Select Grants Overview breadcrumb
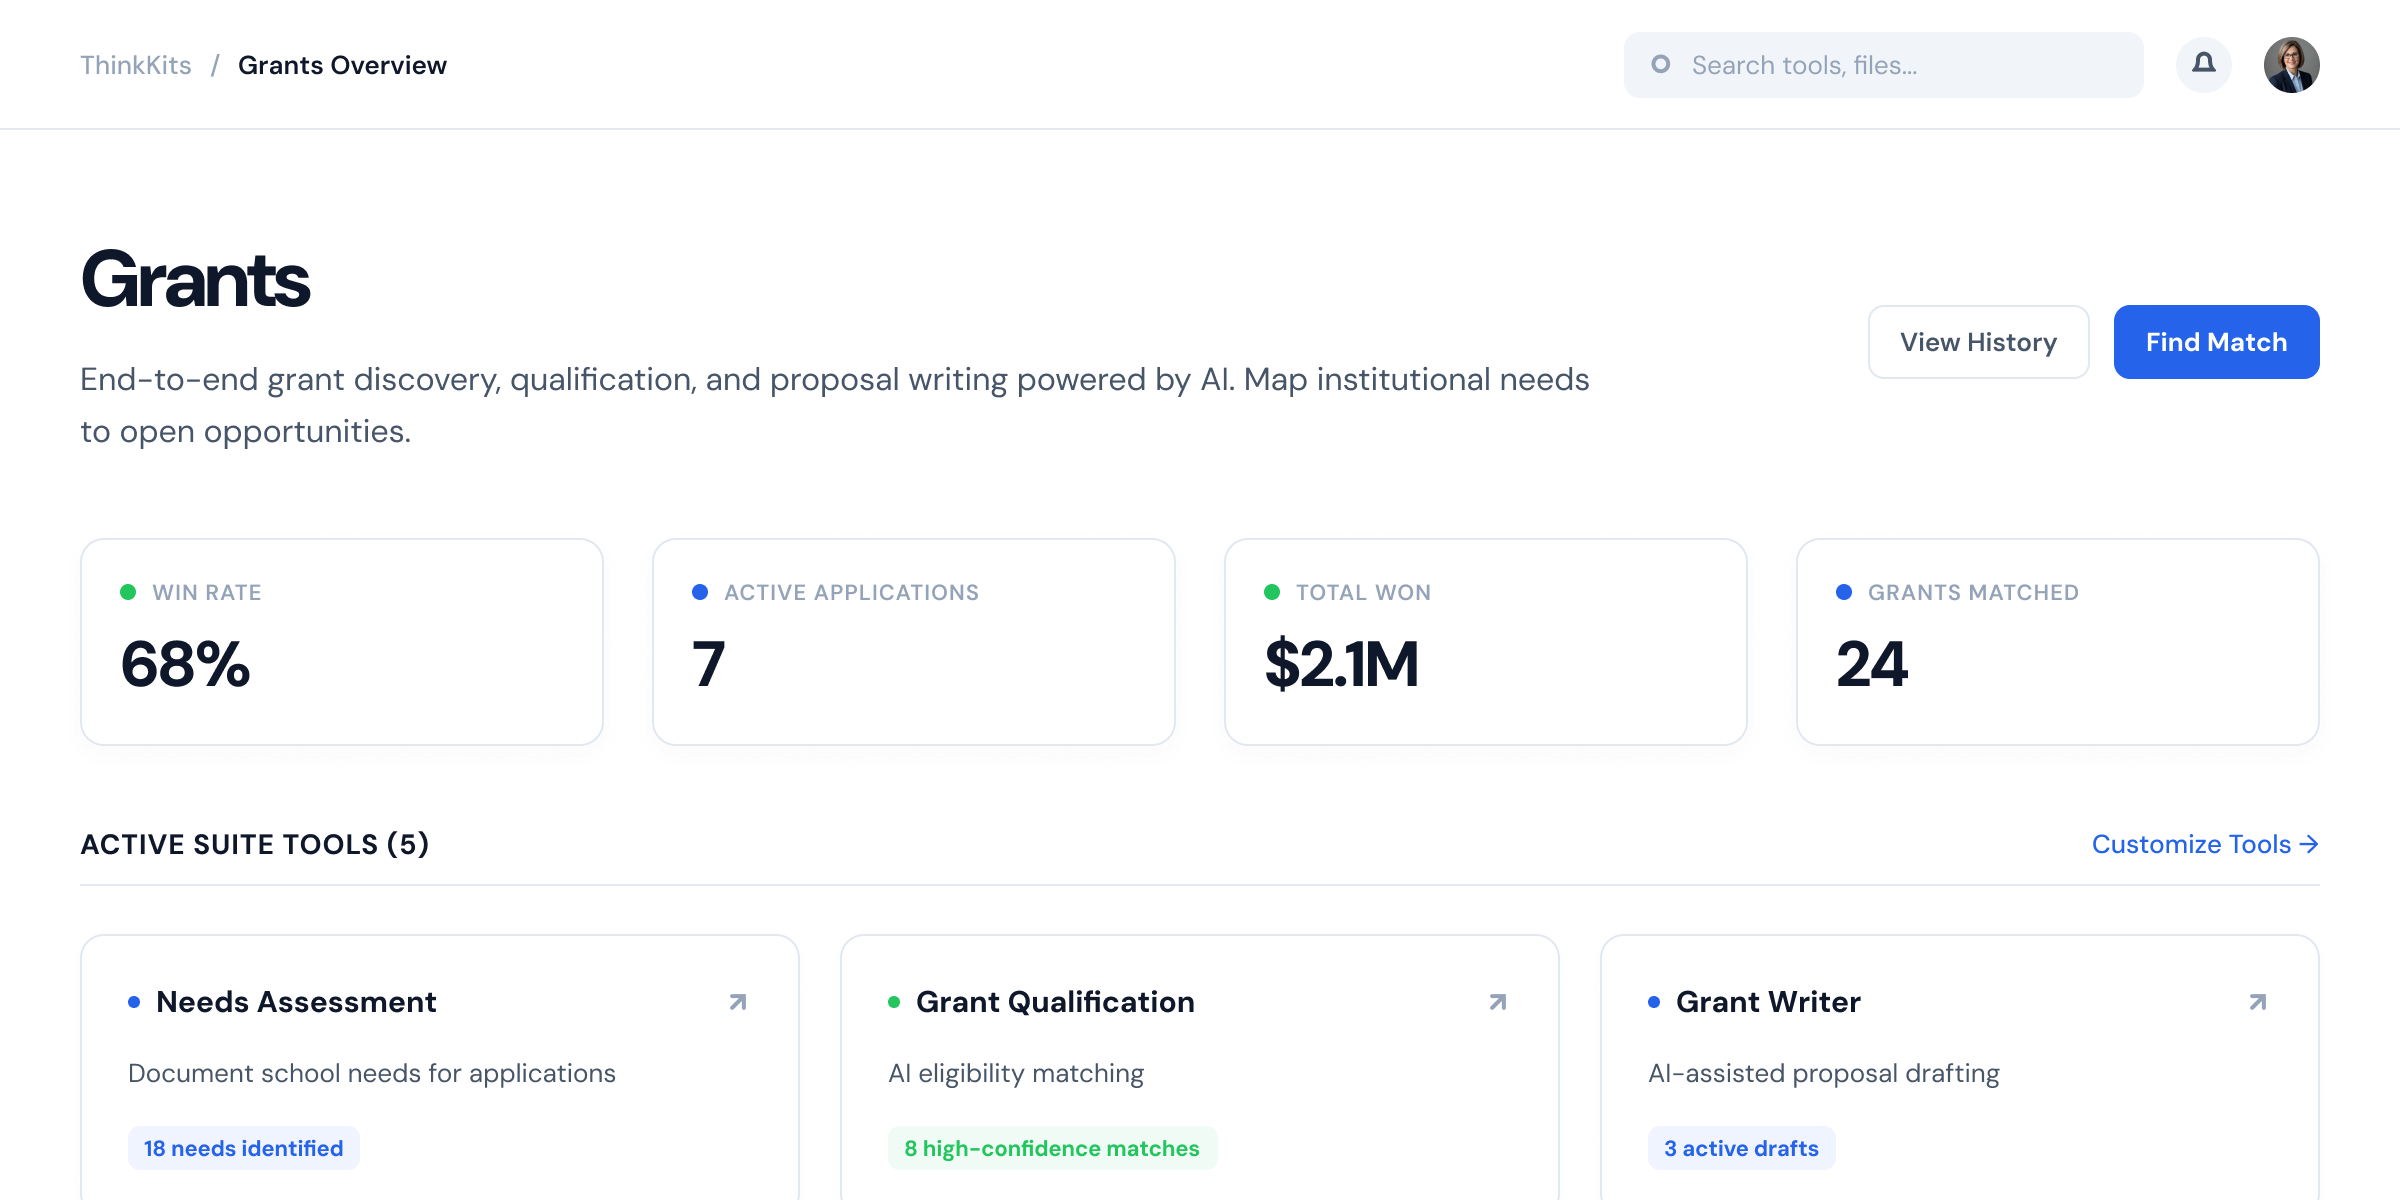This screenshot has width=2400, height=1200. (342, 65)
